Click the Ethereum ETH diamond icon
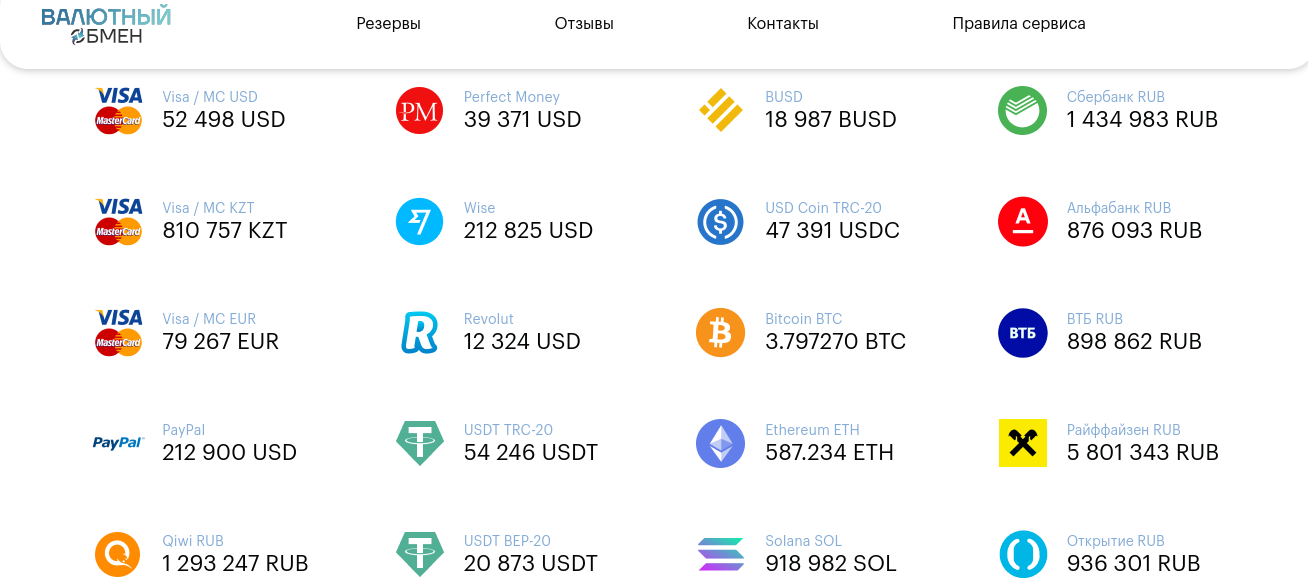 pyautogui.click(x=721, y=444)
